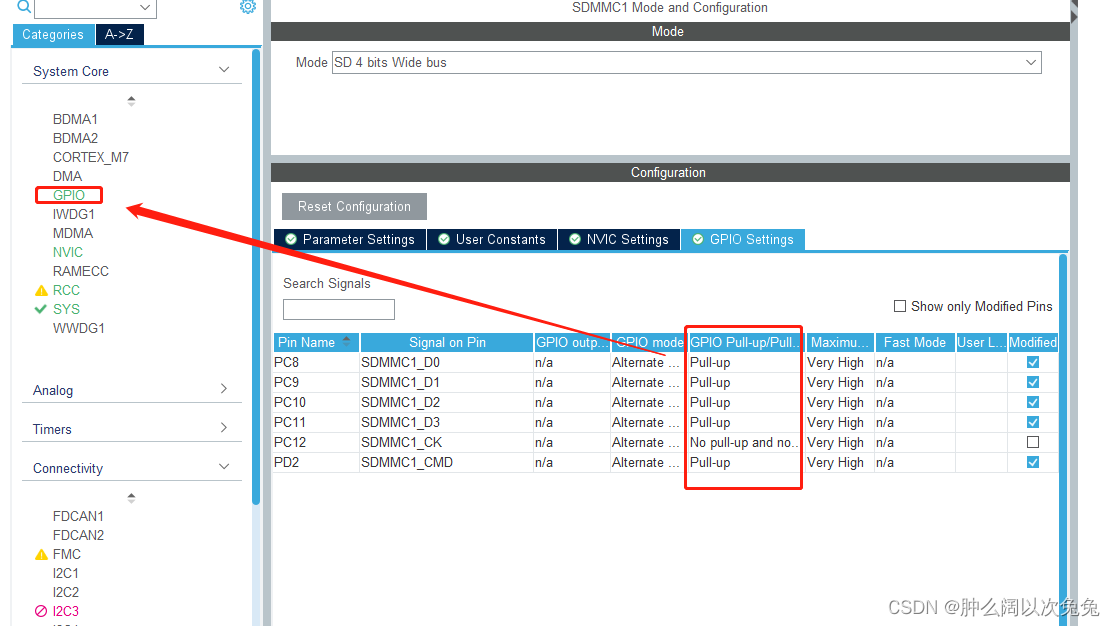The height and width of the screenshot is (626, 1115).
Task: Toggle Modified checkbox for PC8 row
Action: click(1033, 362)
